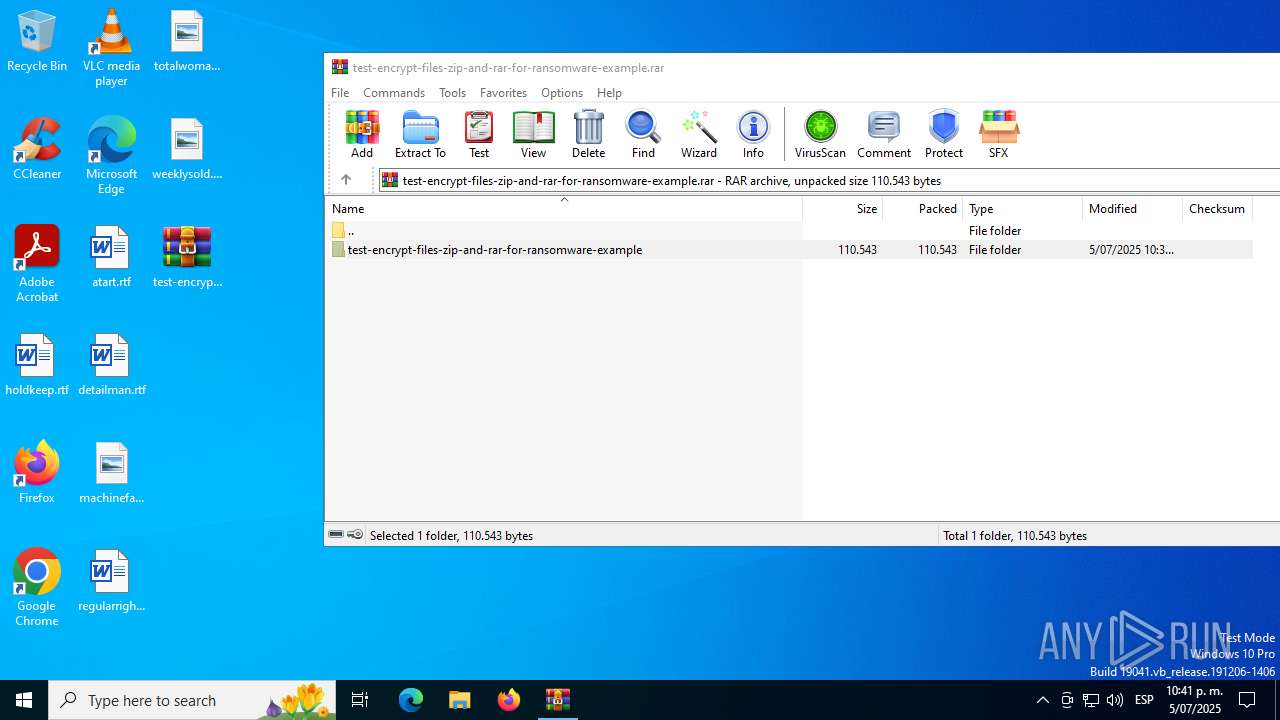1280x720 pixels.
Task: Select the parent folder '..' row
Action: [x=789, y=230]
